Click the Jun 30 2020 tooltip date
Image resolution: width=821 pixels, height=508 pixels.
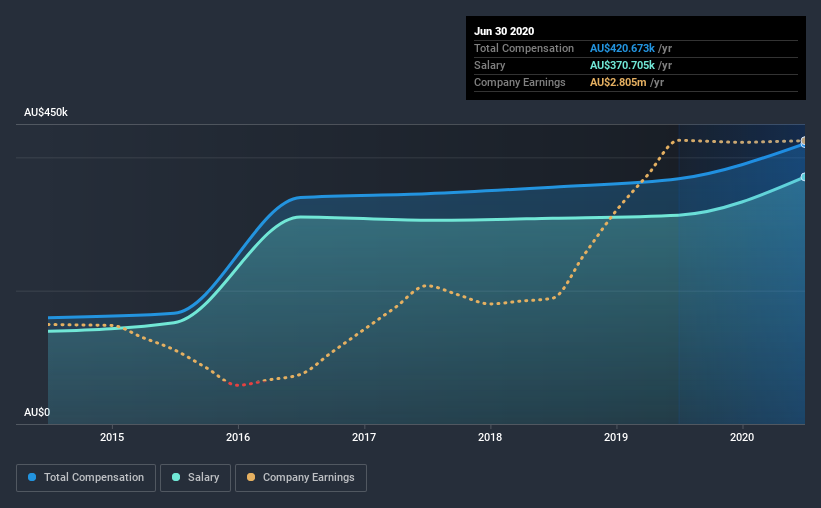pos(504,31)
